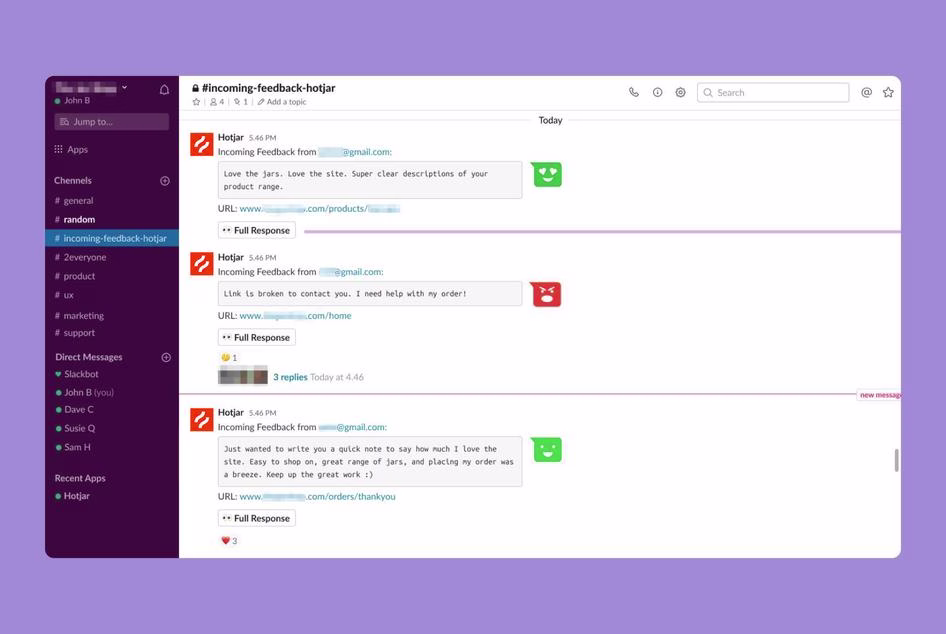Start a call using the phone icon
Image resolution: width=946 pixels, height=634 pixels.
coord(633,91)
